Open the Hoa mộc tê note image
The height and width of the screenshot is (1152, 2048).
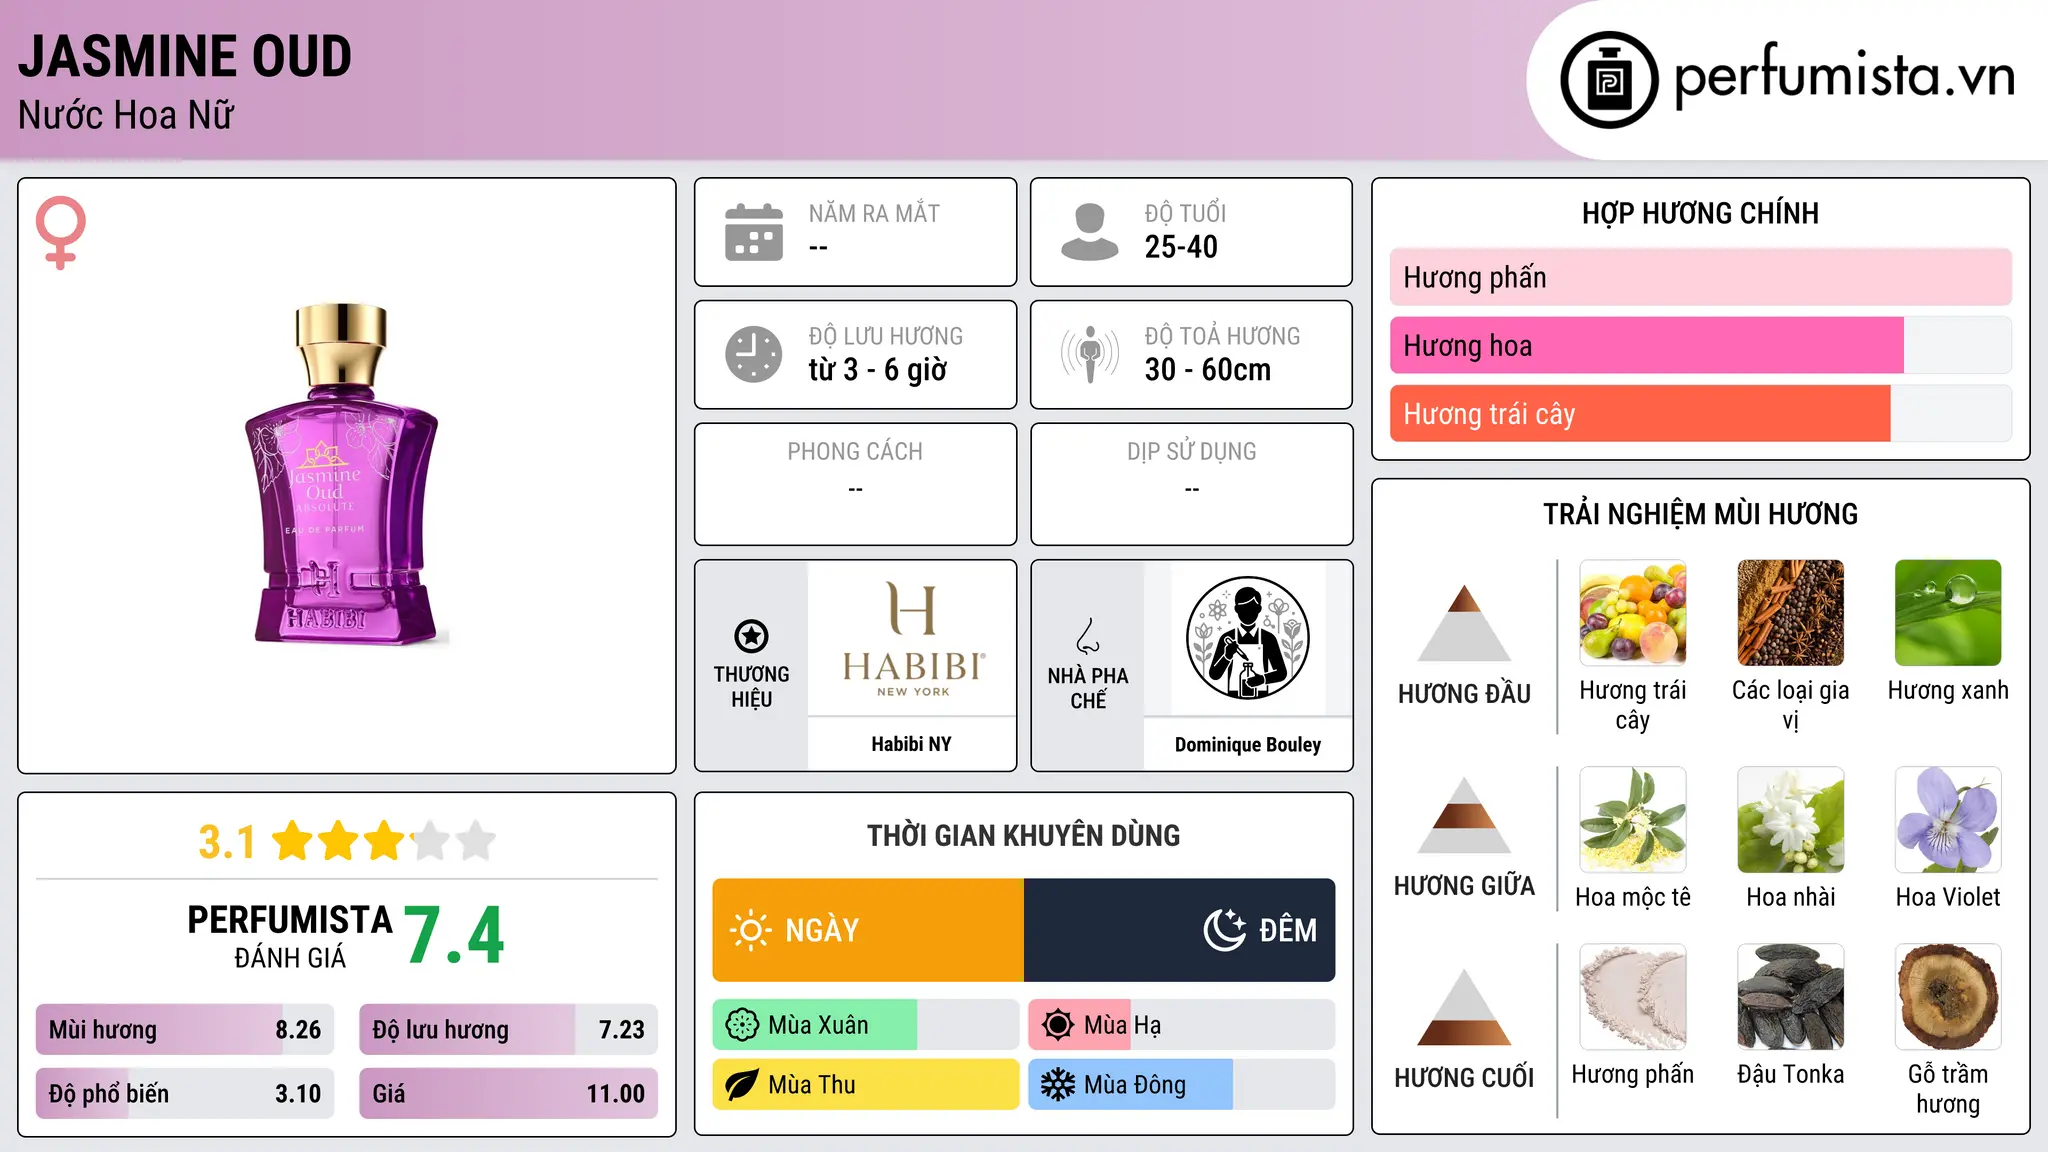pos(1633,820)
